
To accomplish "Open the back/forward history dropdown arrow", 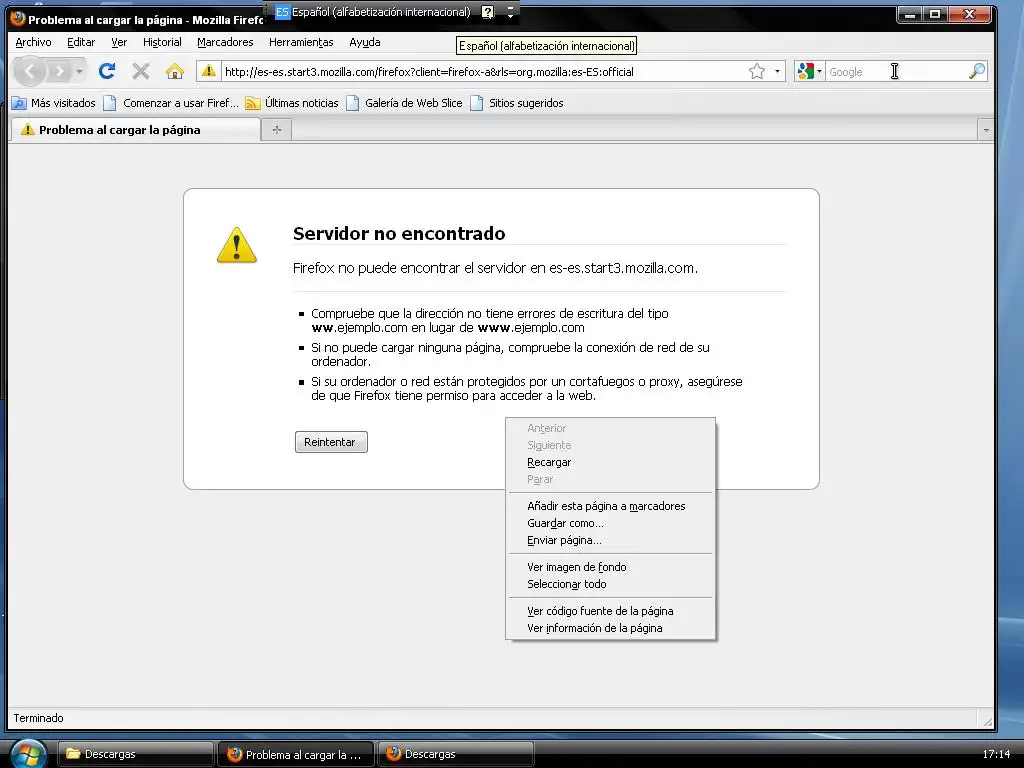I will (80, 71).
